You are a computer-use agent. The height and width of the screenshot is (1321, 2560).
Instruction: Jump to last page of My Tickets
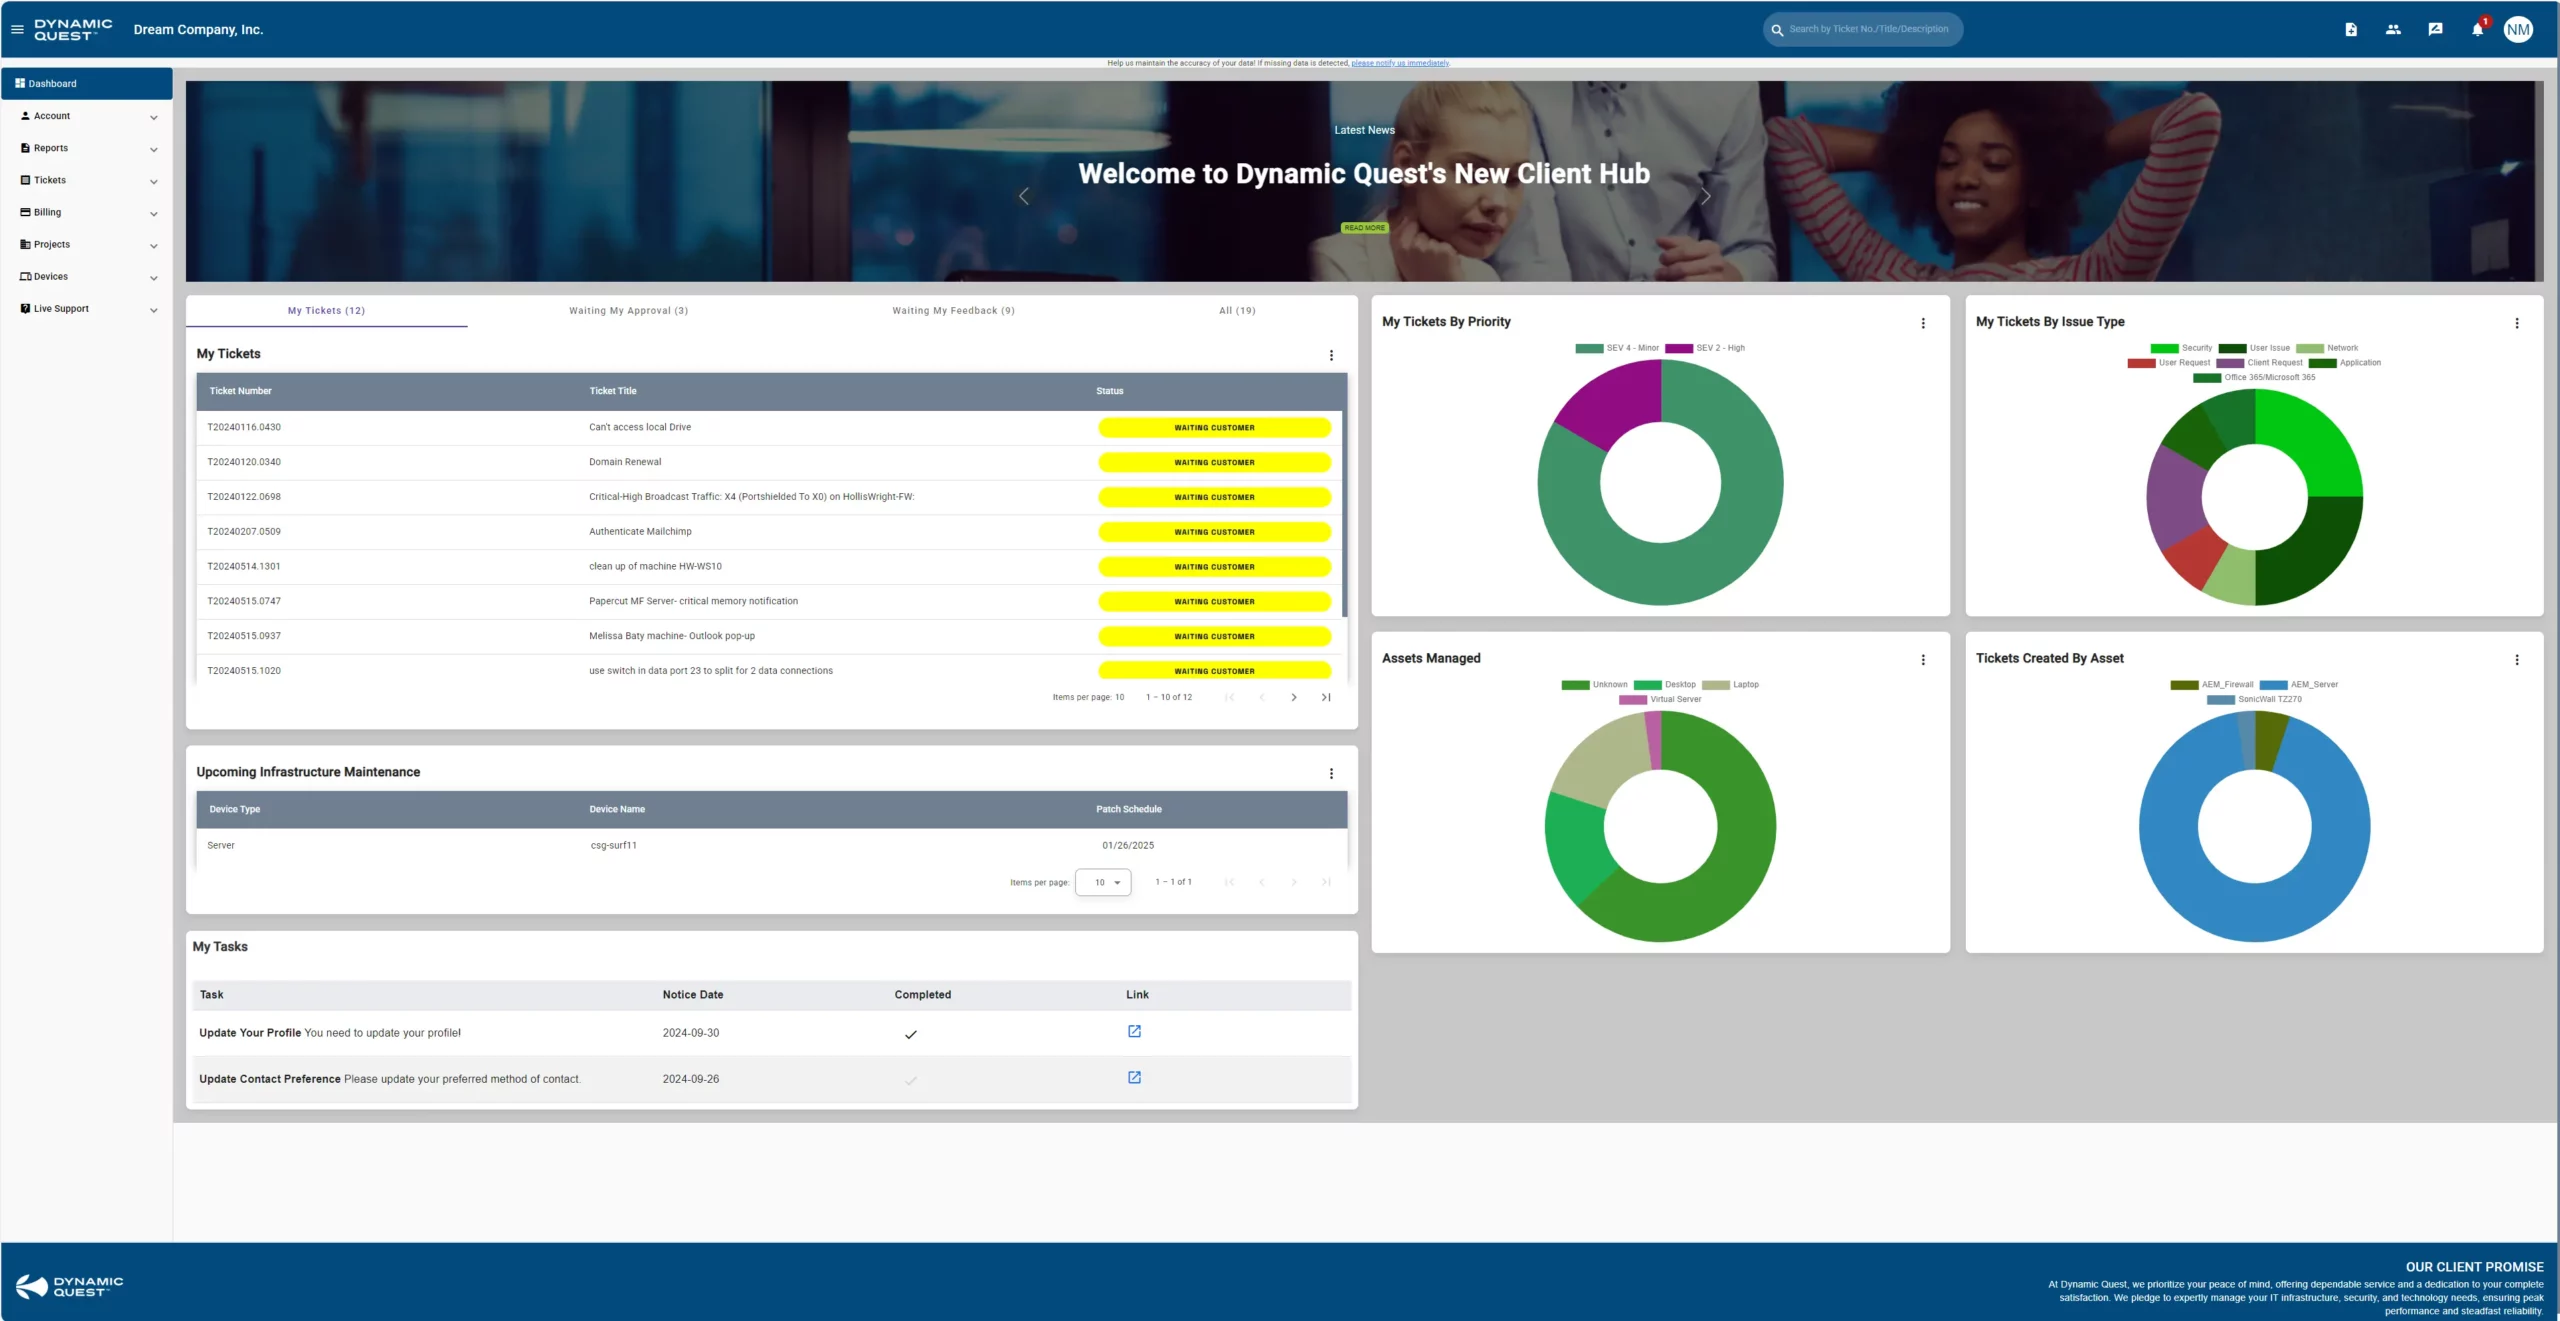(1326, 697)
